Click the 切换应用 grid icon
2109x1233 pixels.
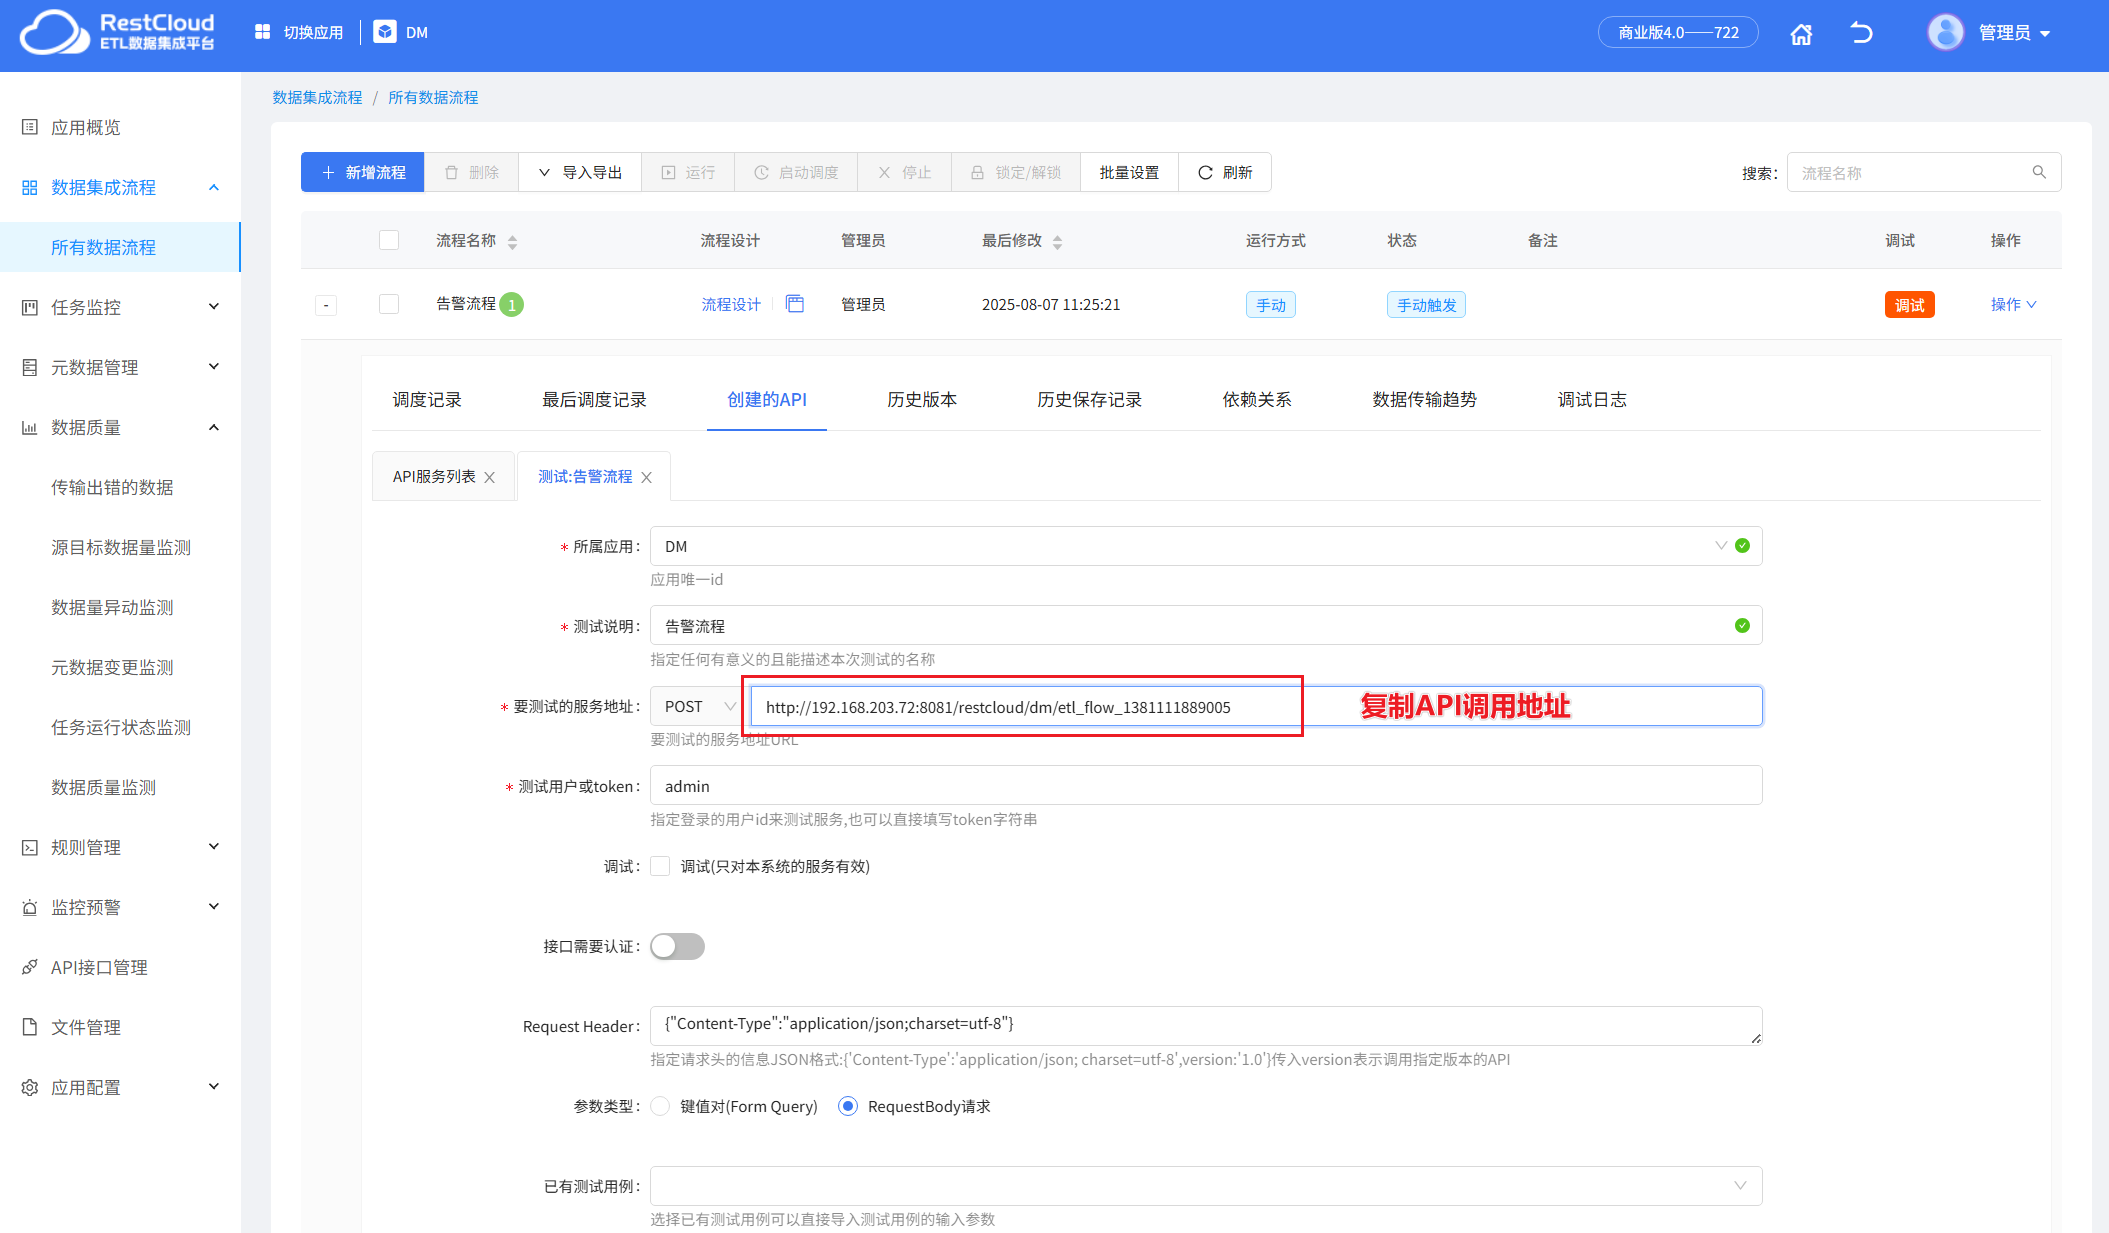(263, 32)
